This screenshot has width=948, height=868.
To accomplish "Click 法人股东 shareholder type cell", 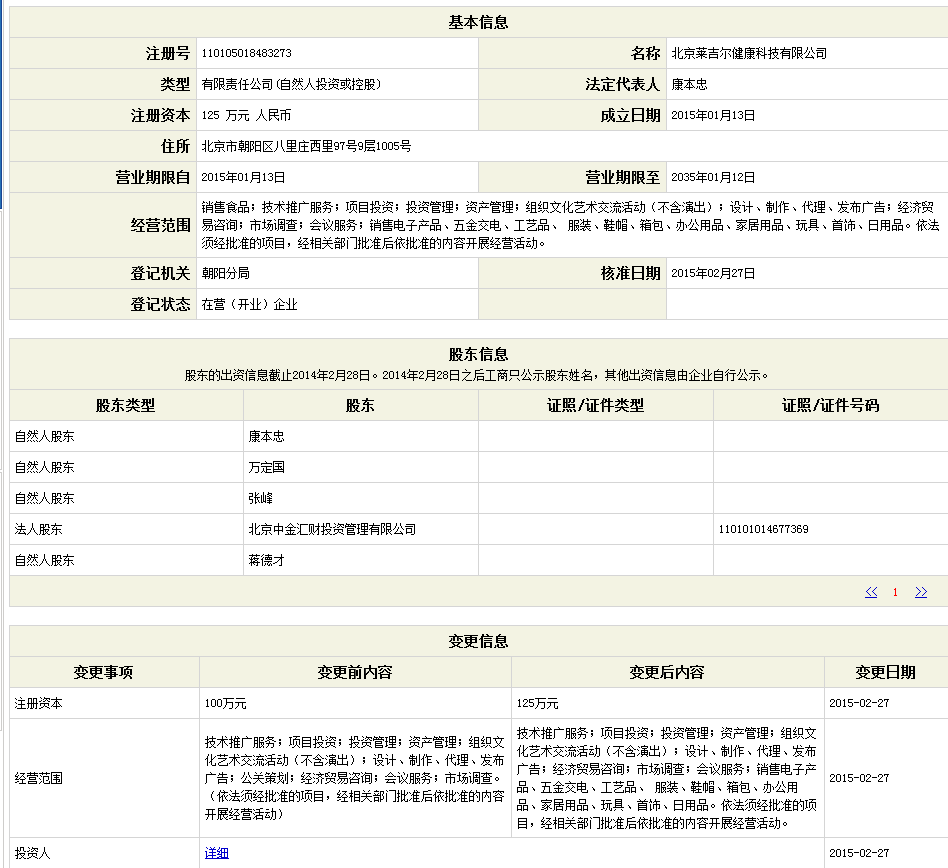I will pos(126,529).
